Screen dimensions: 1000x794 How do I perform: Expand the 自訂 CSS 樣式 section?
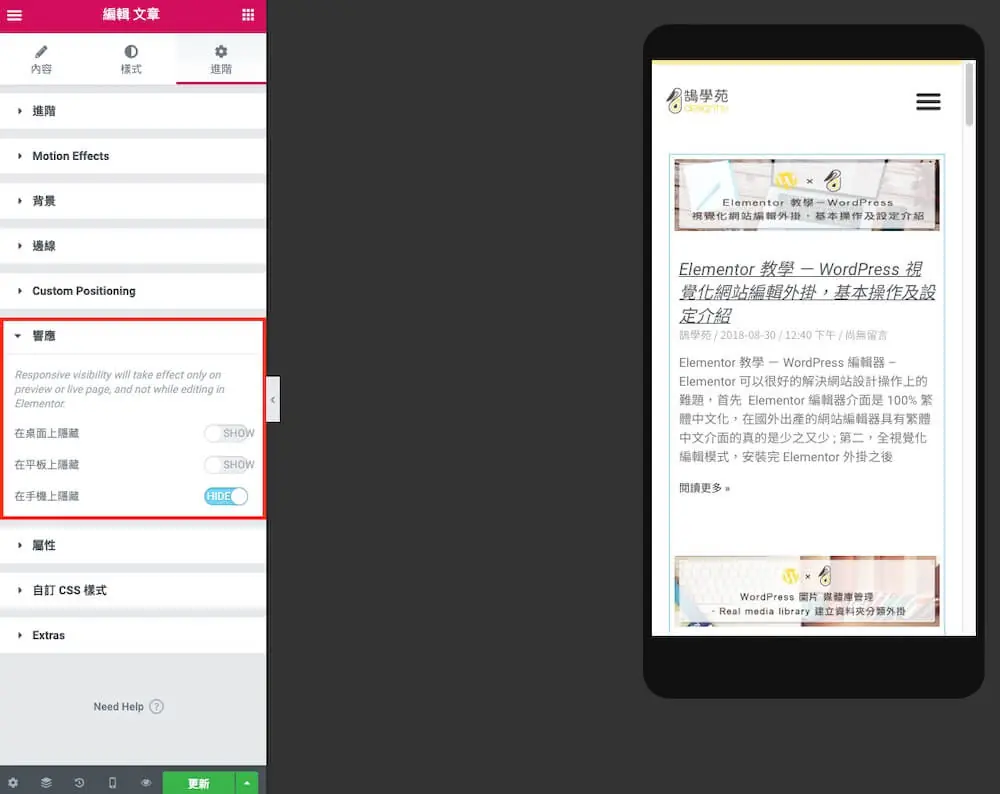click(x=133, y=591)
